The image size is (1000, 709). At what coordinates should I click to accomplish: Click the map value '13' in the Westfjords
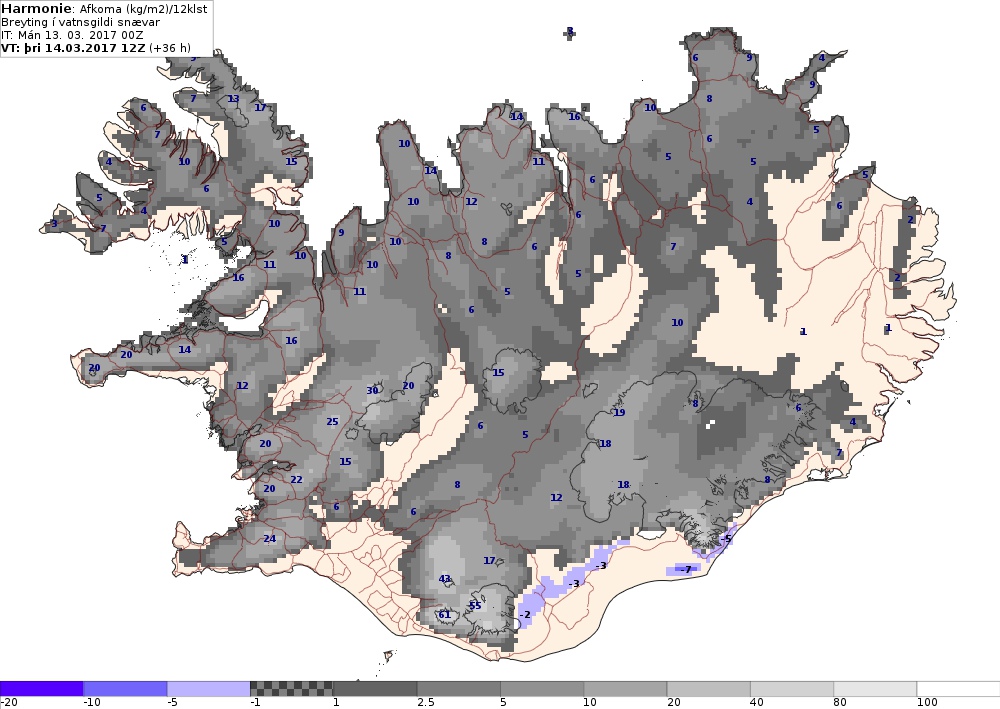coord(233,99)
